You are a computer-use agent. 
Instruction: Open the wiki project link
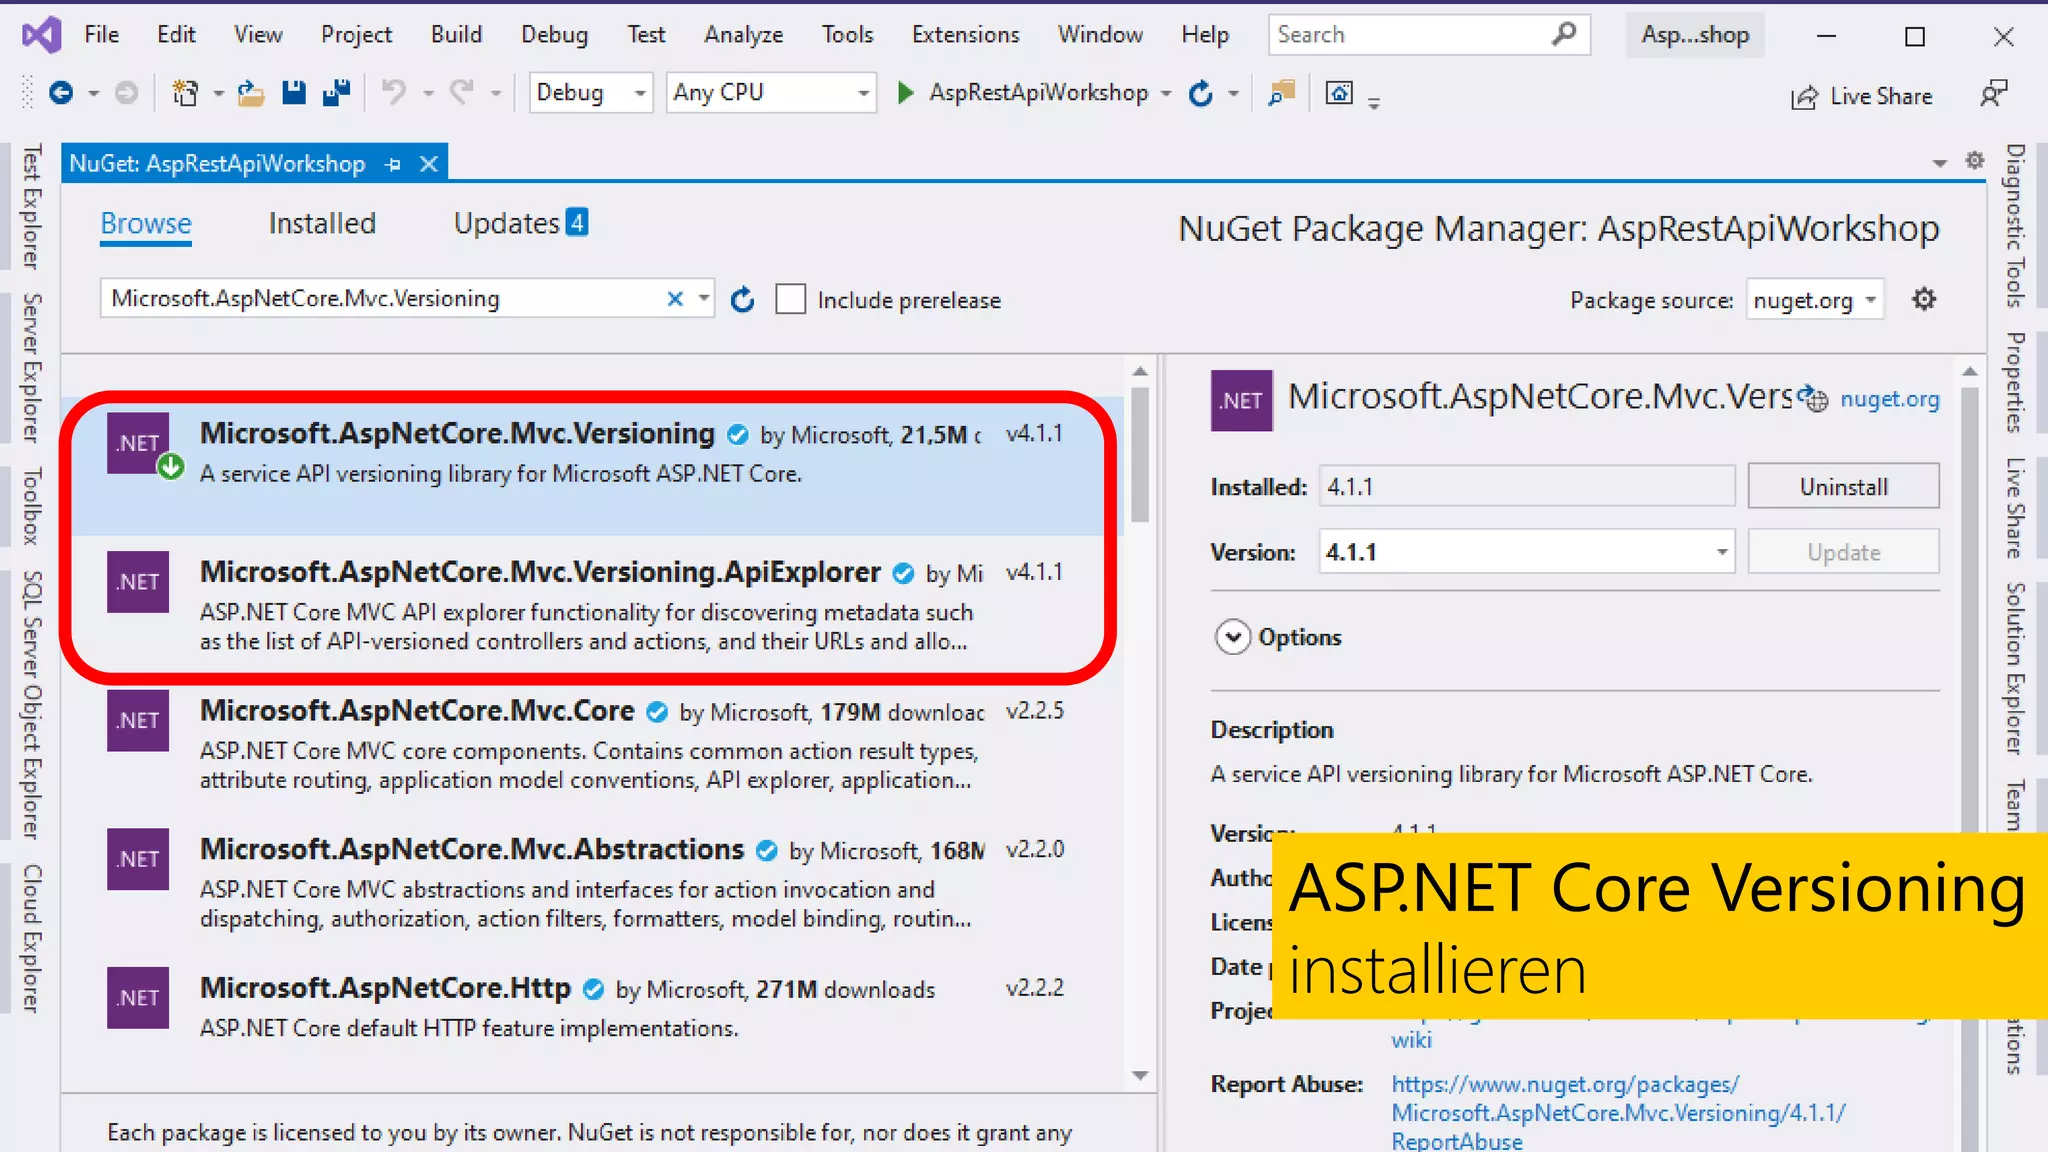click(1411, 1039)
